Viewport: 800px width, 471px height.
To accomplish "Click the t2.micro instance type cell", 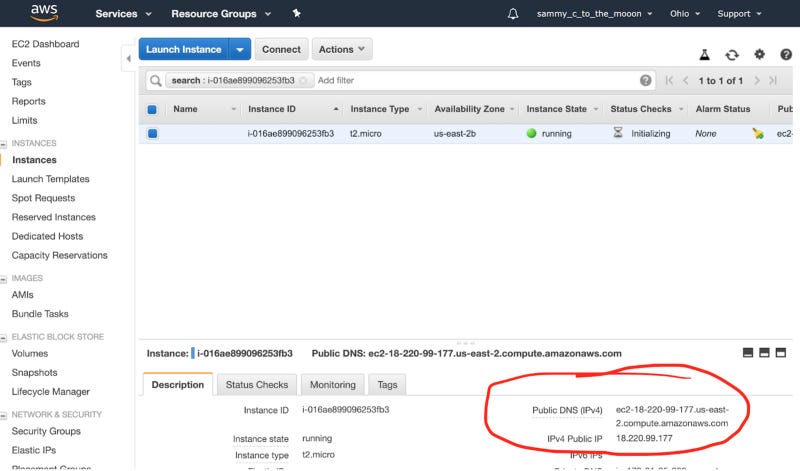I will (x=365, y=134).
